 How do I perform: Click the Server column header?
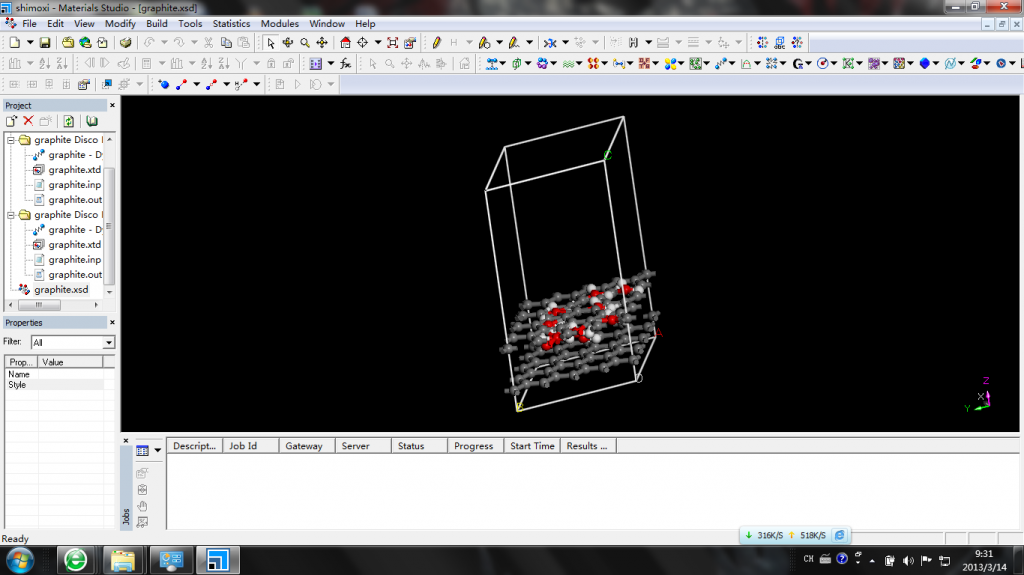click(x=363, y=446)
